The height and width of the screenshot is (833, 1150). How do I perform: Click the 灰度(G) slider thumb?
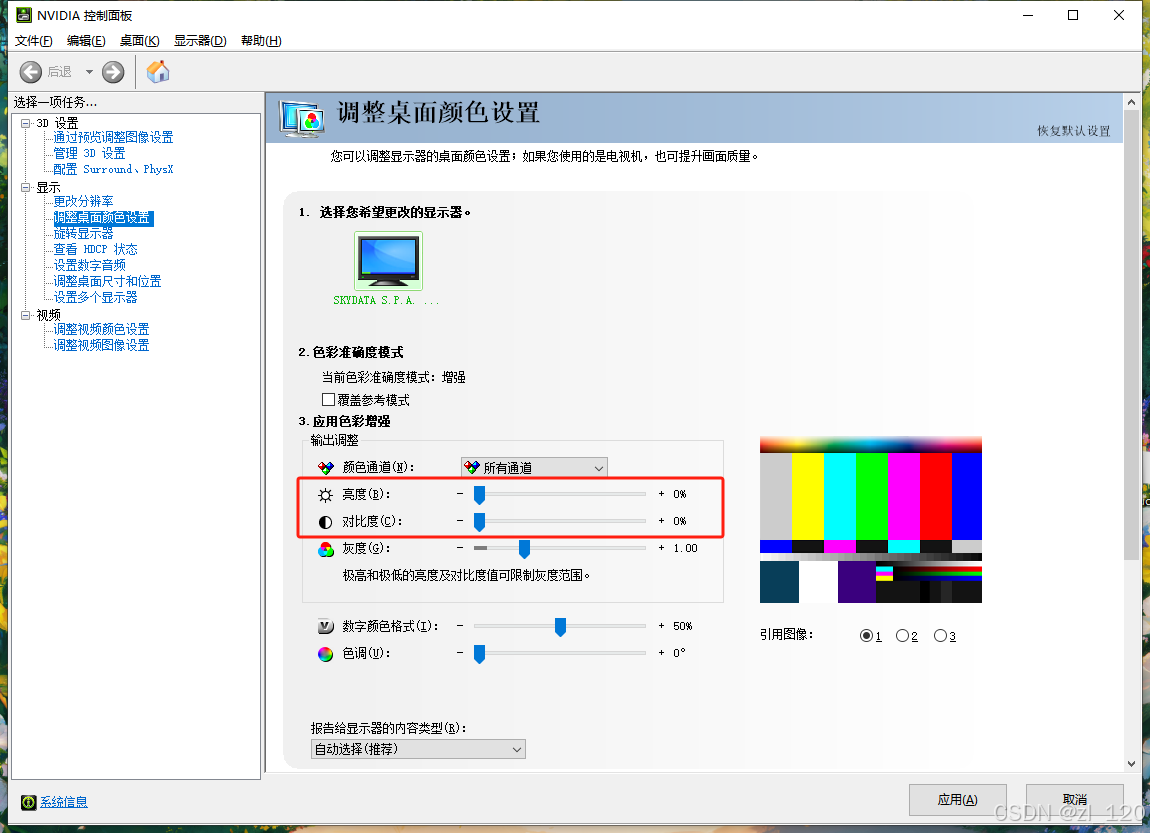pyautogui.click(x=524, y=549)
